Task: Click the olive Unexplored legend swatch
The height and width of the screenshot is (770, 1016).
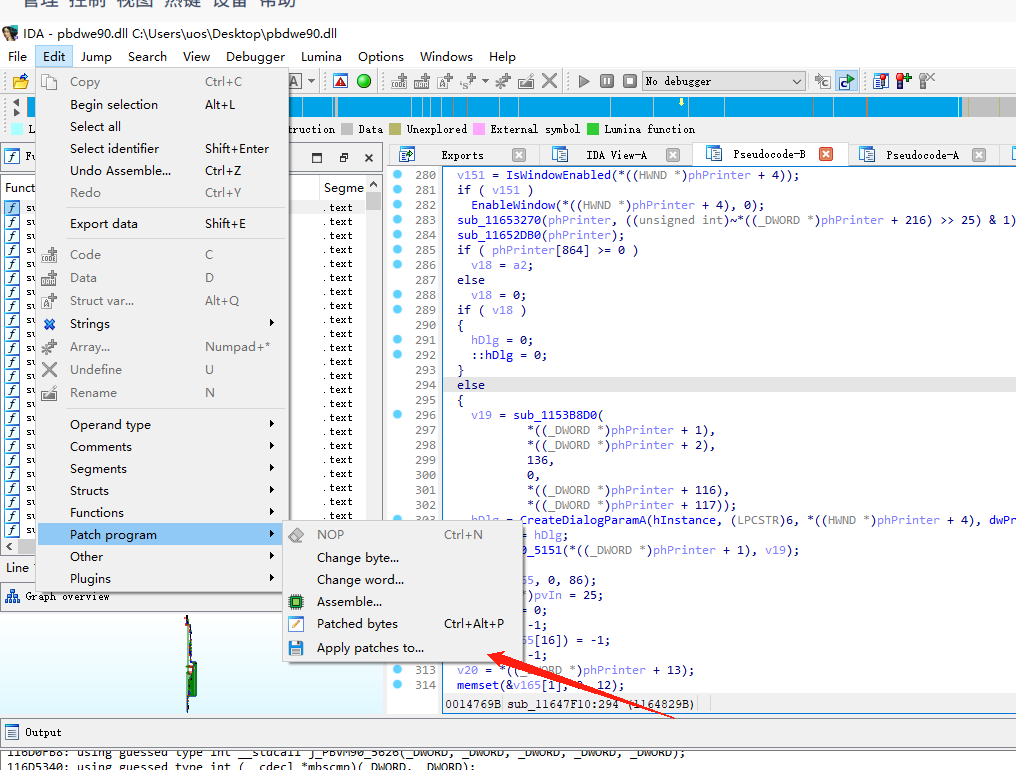Action: (395, 129)
